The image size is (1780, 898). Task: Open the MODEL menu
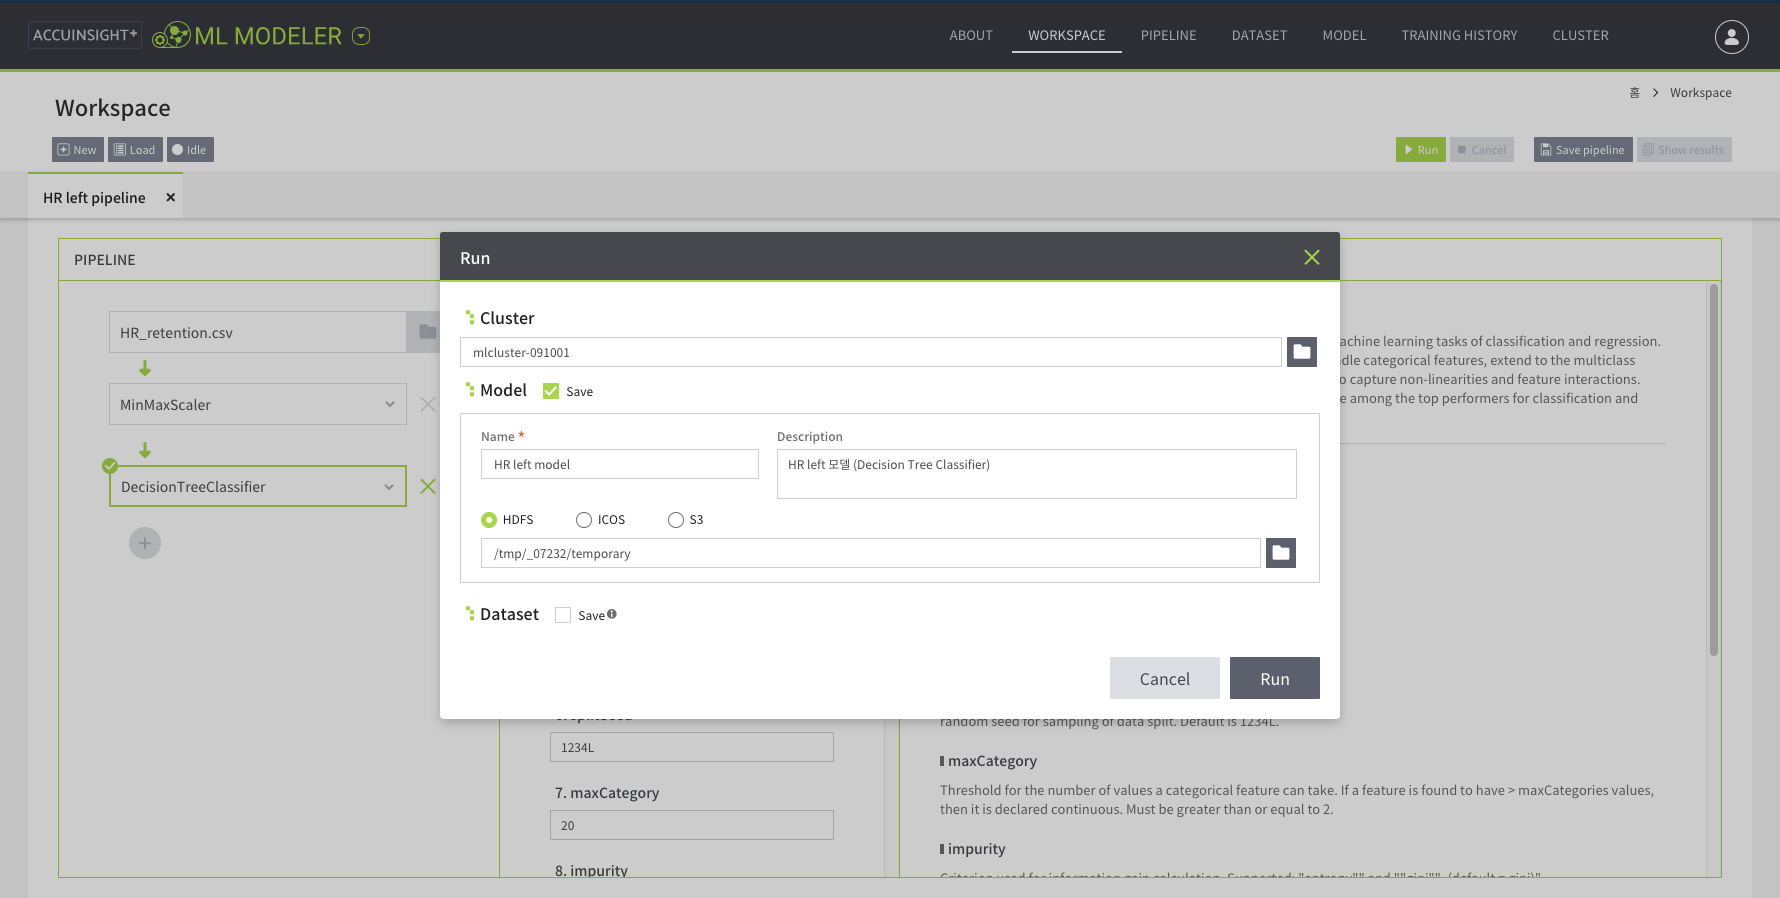1344,35
